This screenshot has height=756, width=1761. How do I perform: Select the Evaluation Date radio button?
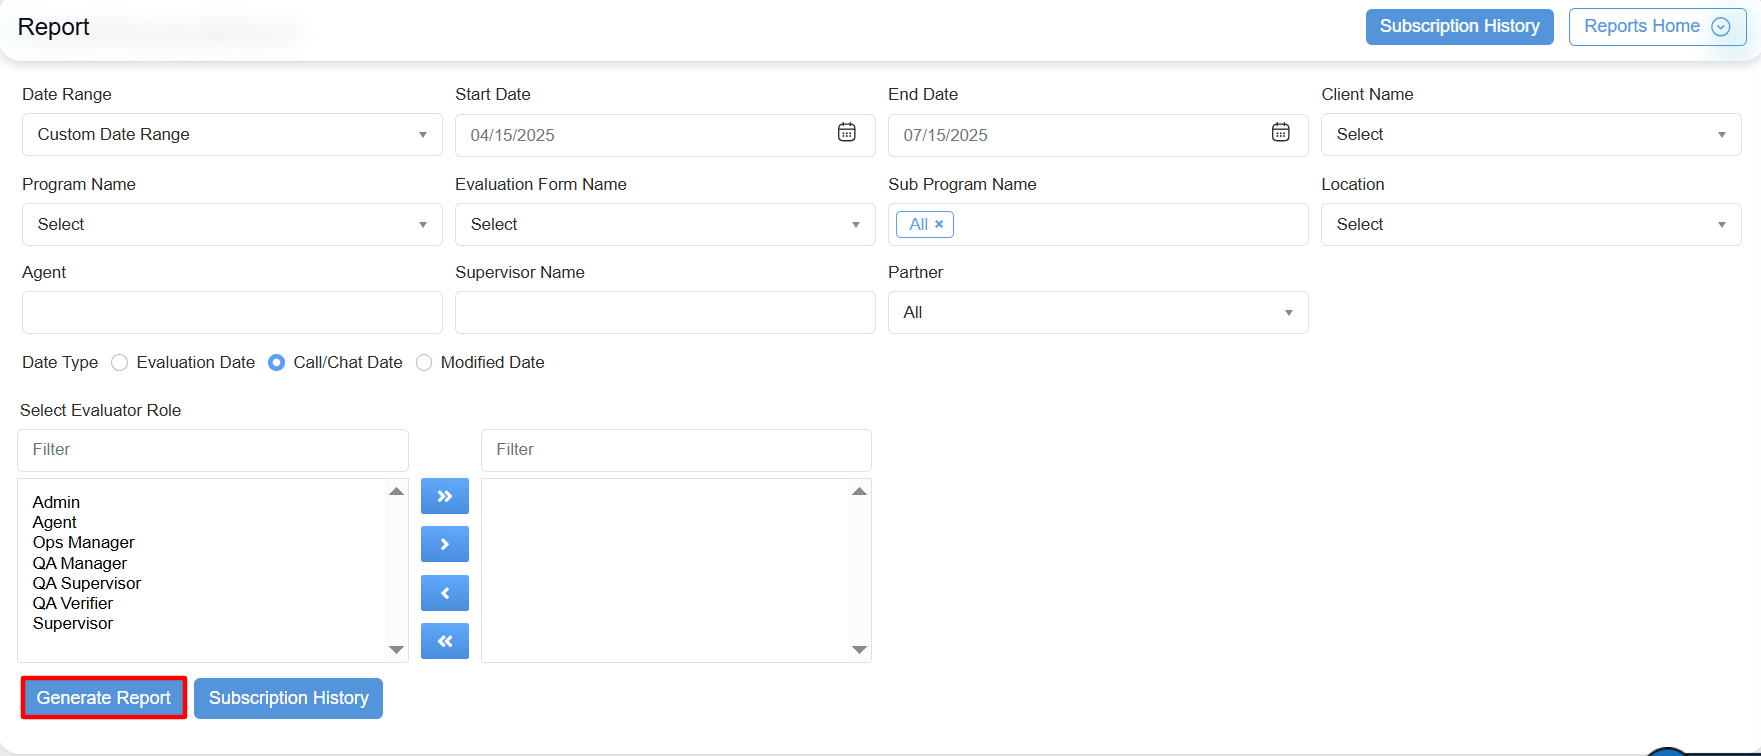pos(120,362)
